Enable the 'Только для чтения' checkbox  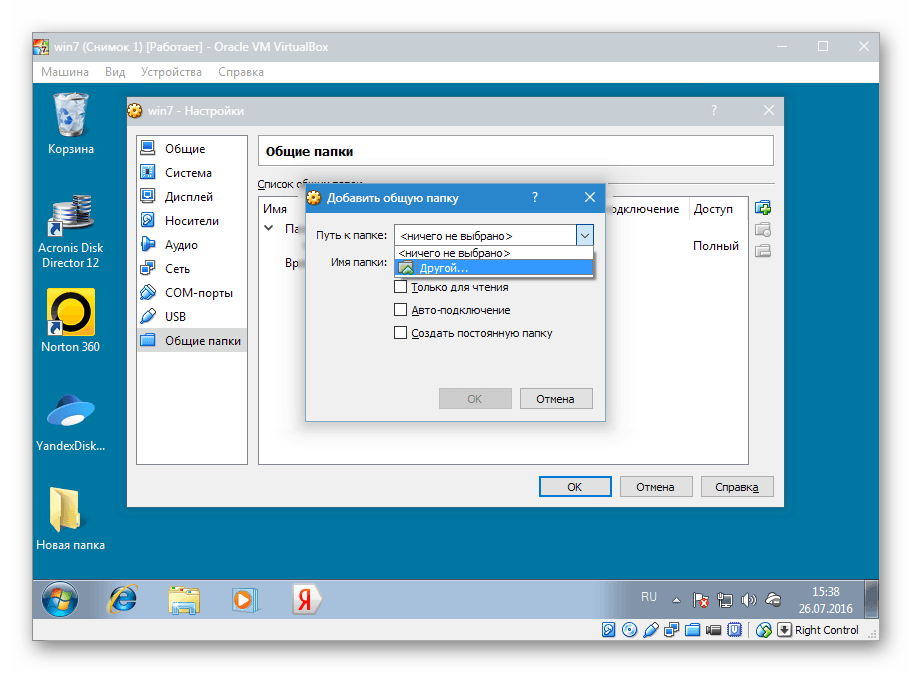point(401,287)
